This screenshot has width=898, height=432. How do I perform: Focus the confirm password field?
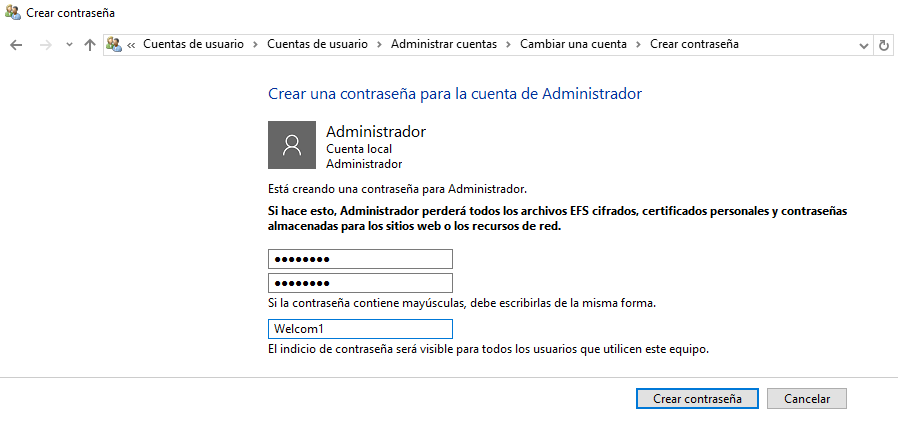(360, 283)
